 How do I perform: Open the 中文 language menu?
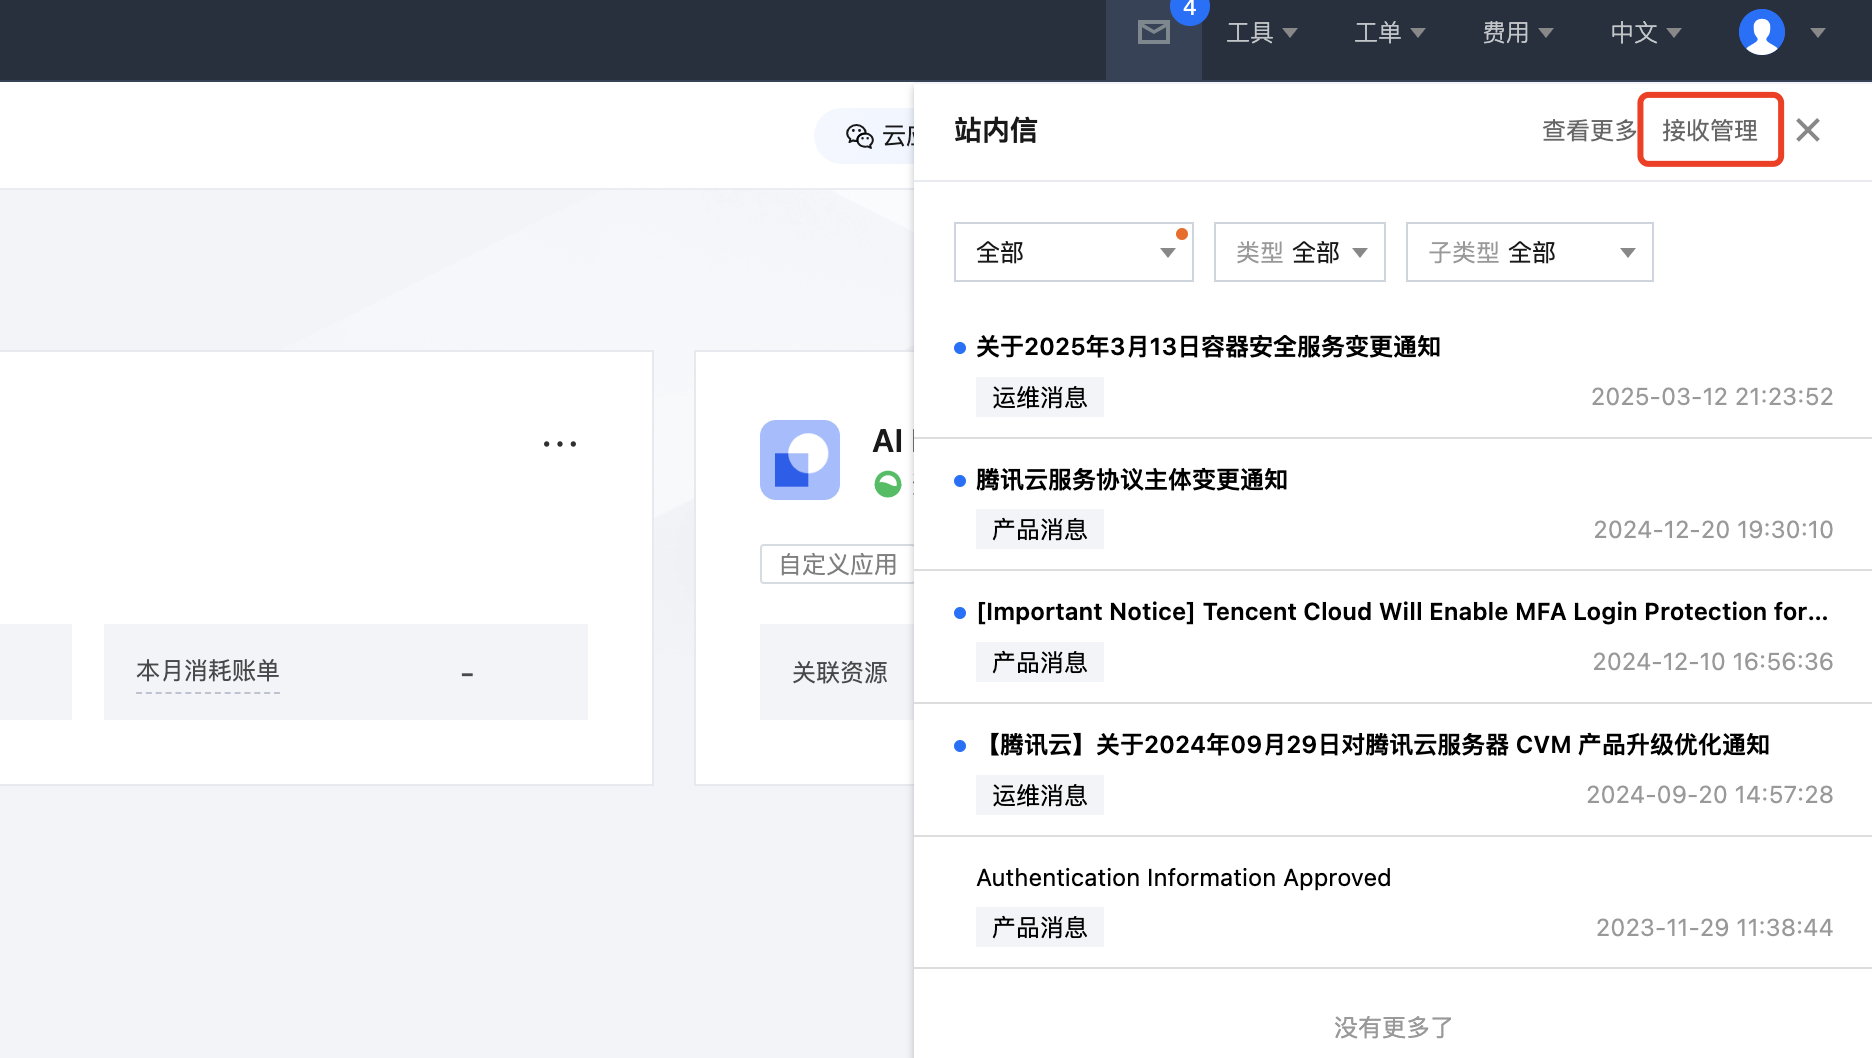(x=1646, y=33)
